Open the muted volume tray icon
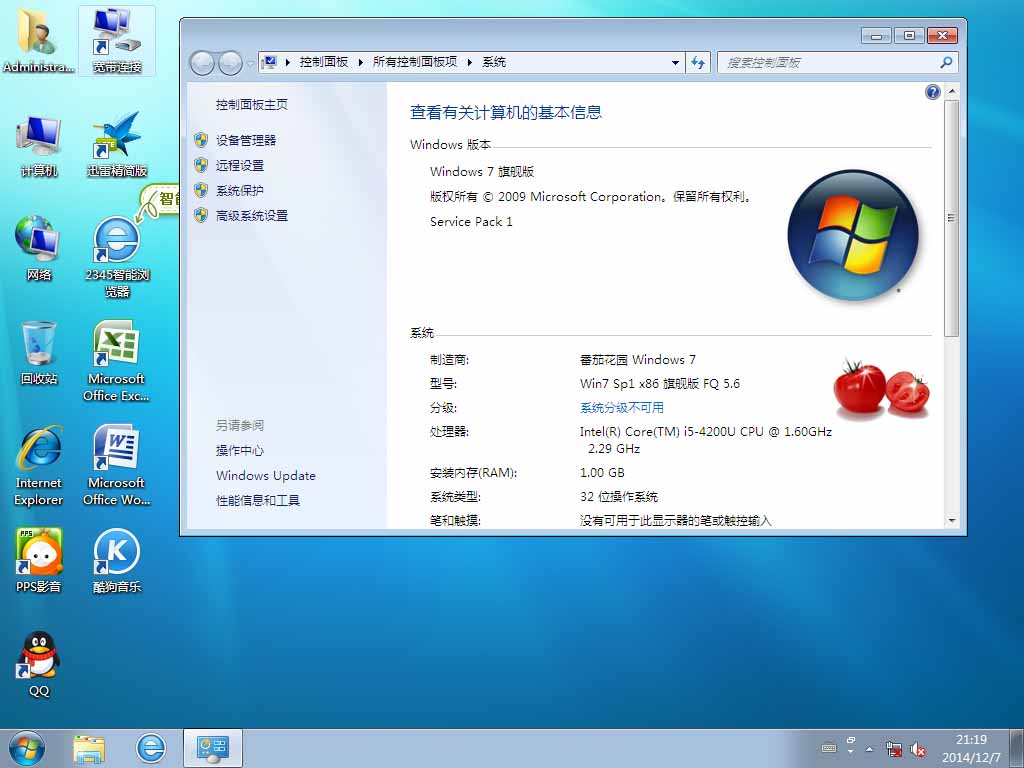Image resolution: width=1024 pixels, height=768 pixels. click(x=918, y=749)
